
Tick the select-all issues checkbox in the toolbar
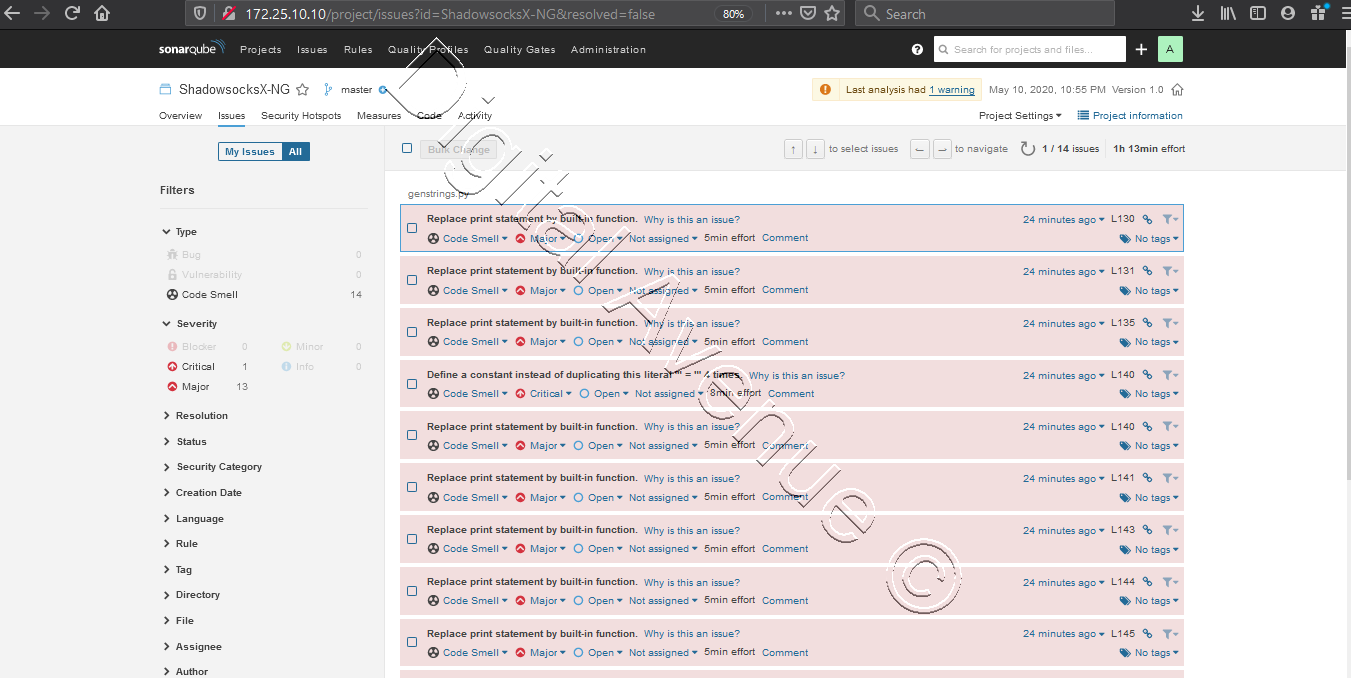pos(407,147)
